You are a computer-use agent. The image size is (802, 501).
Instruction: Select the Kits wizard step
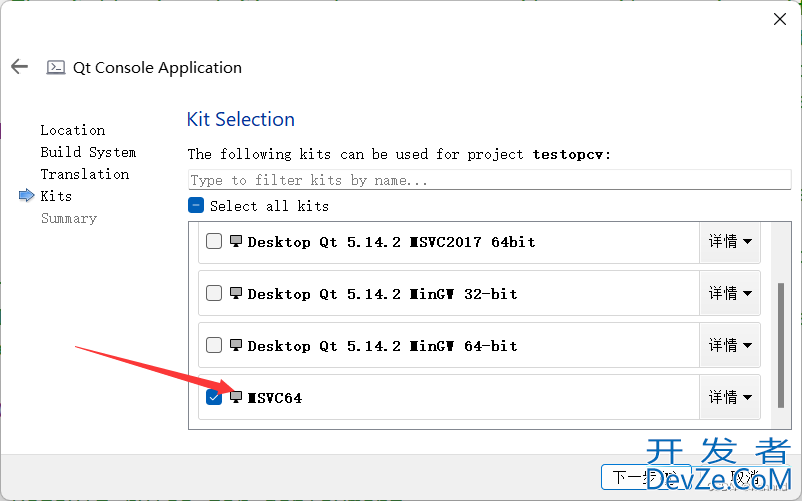point(56,196)
